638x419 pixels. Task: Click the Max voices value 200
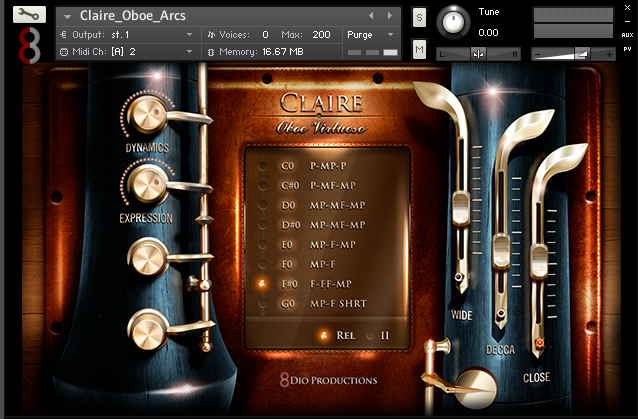tap(321, 35)
